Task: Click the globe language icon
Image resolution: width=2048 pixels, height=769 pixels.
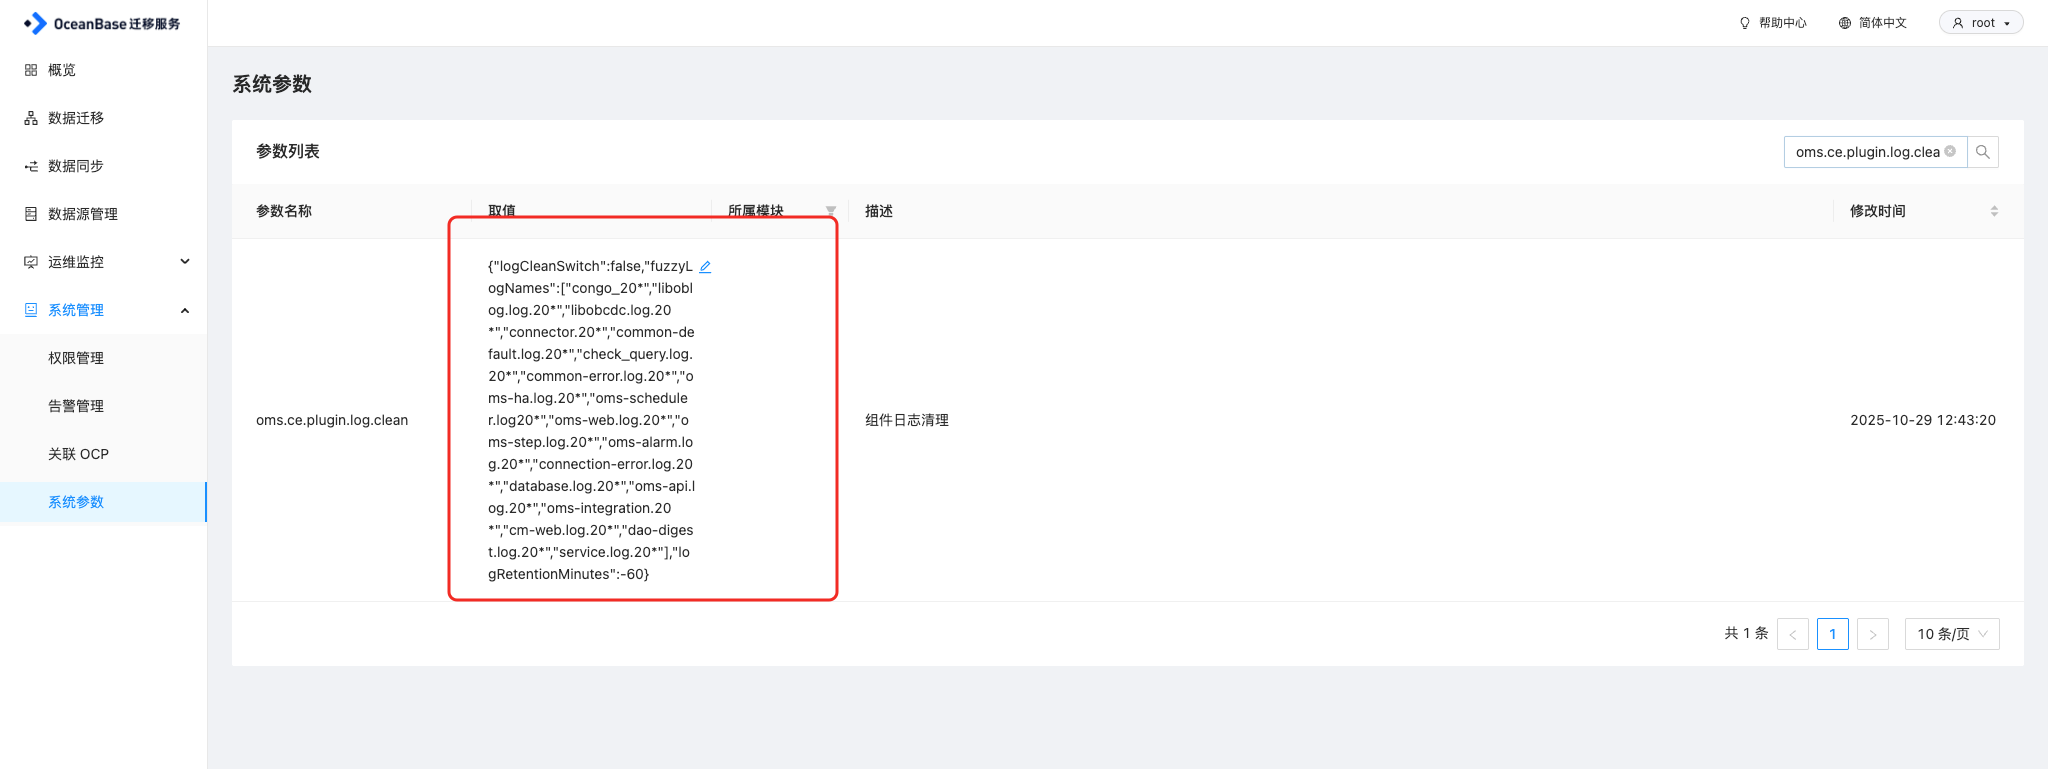Action: point(1845,23)
